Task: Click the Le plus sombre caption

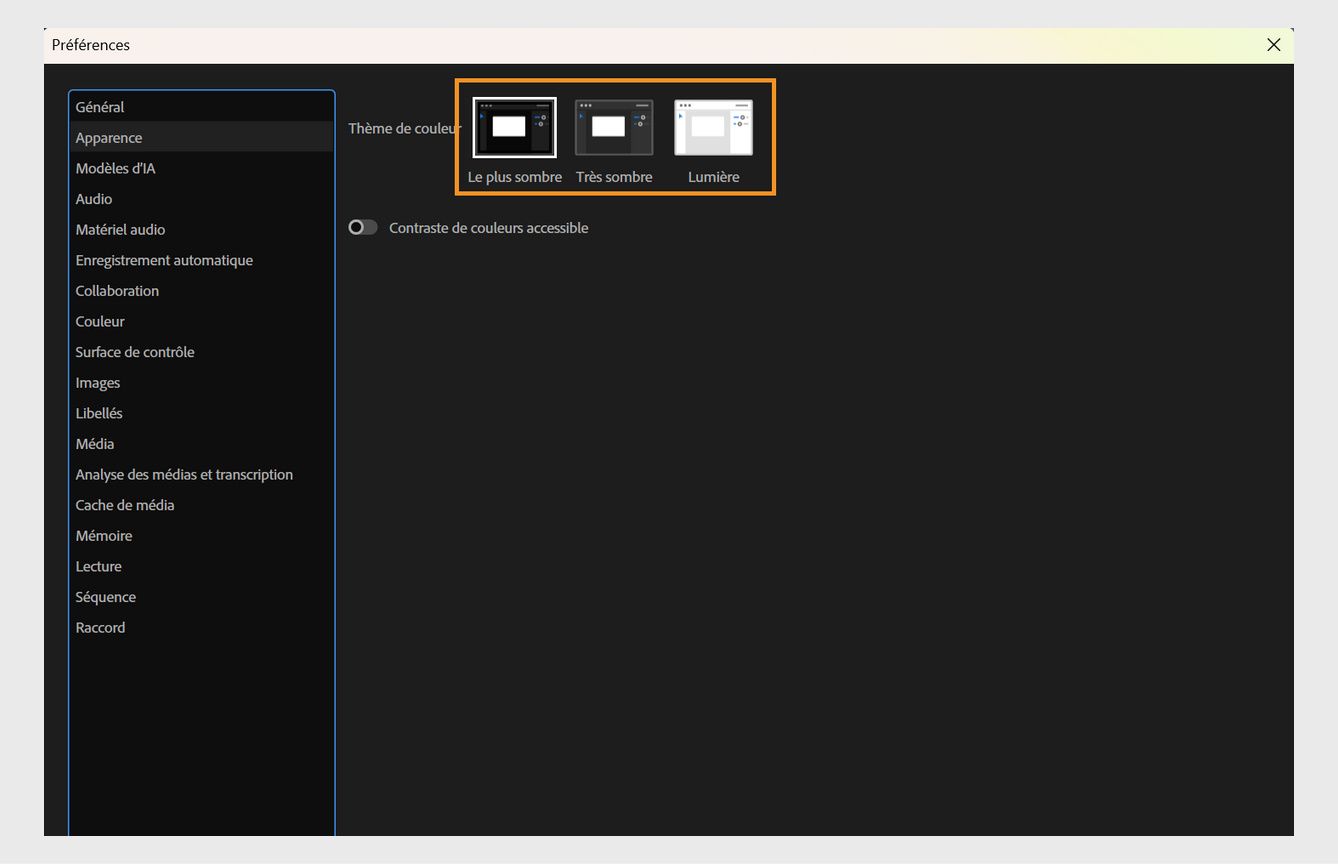Action: point(515,177)
